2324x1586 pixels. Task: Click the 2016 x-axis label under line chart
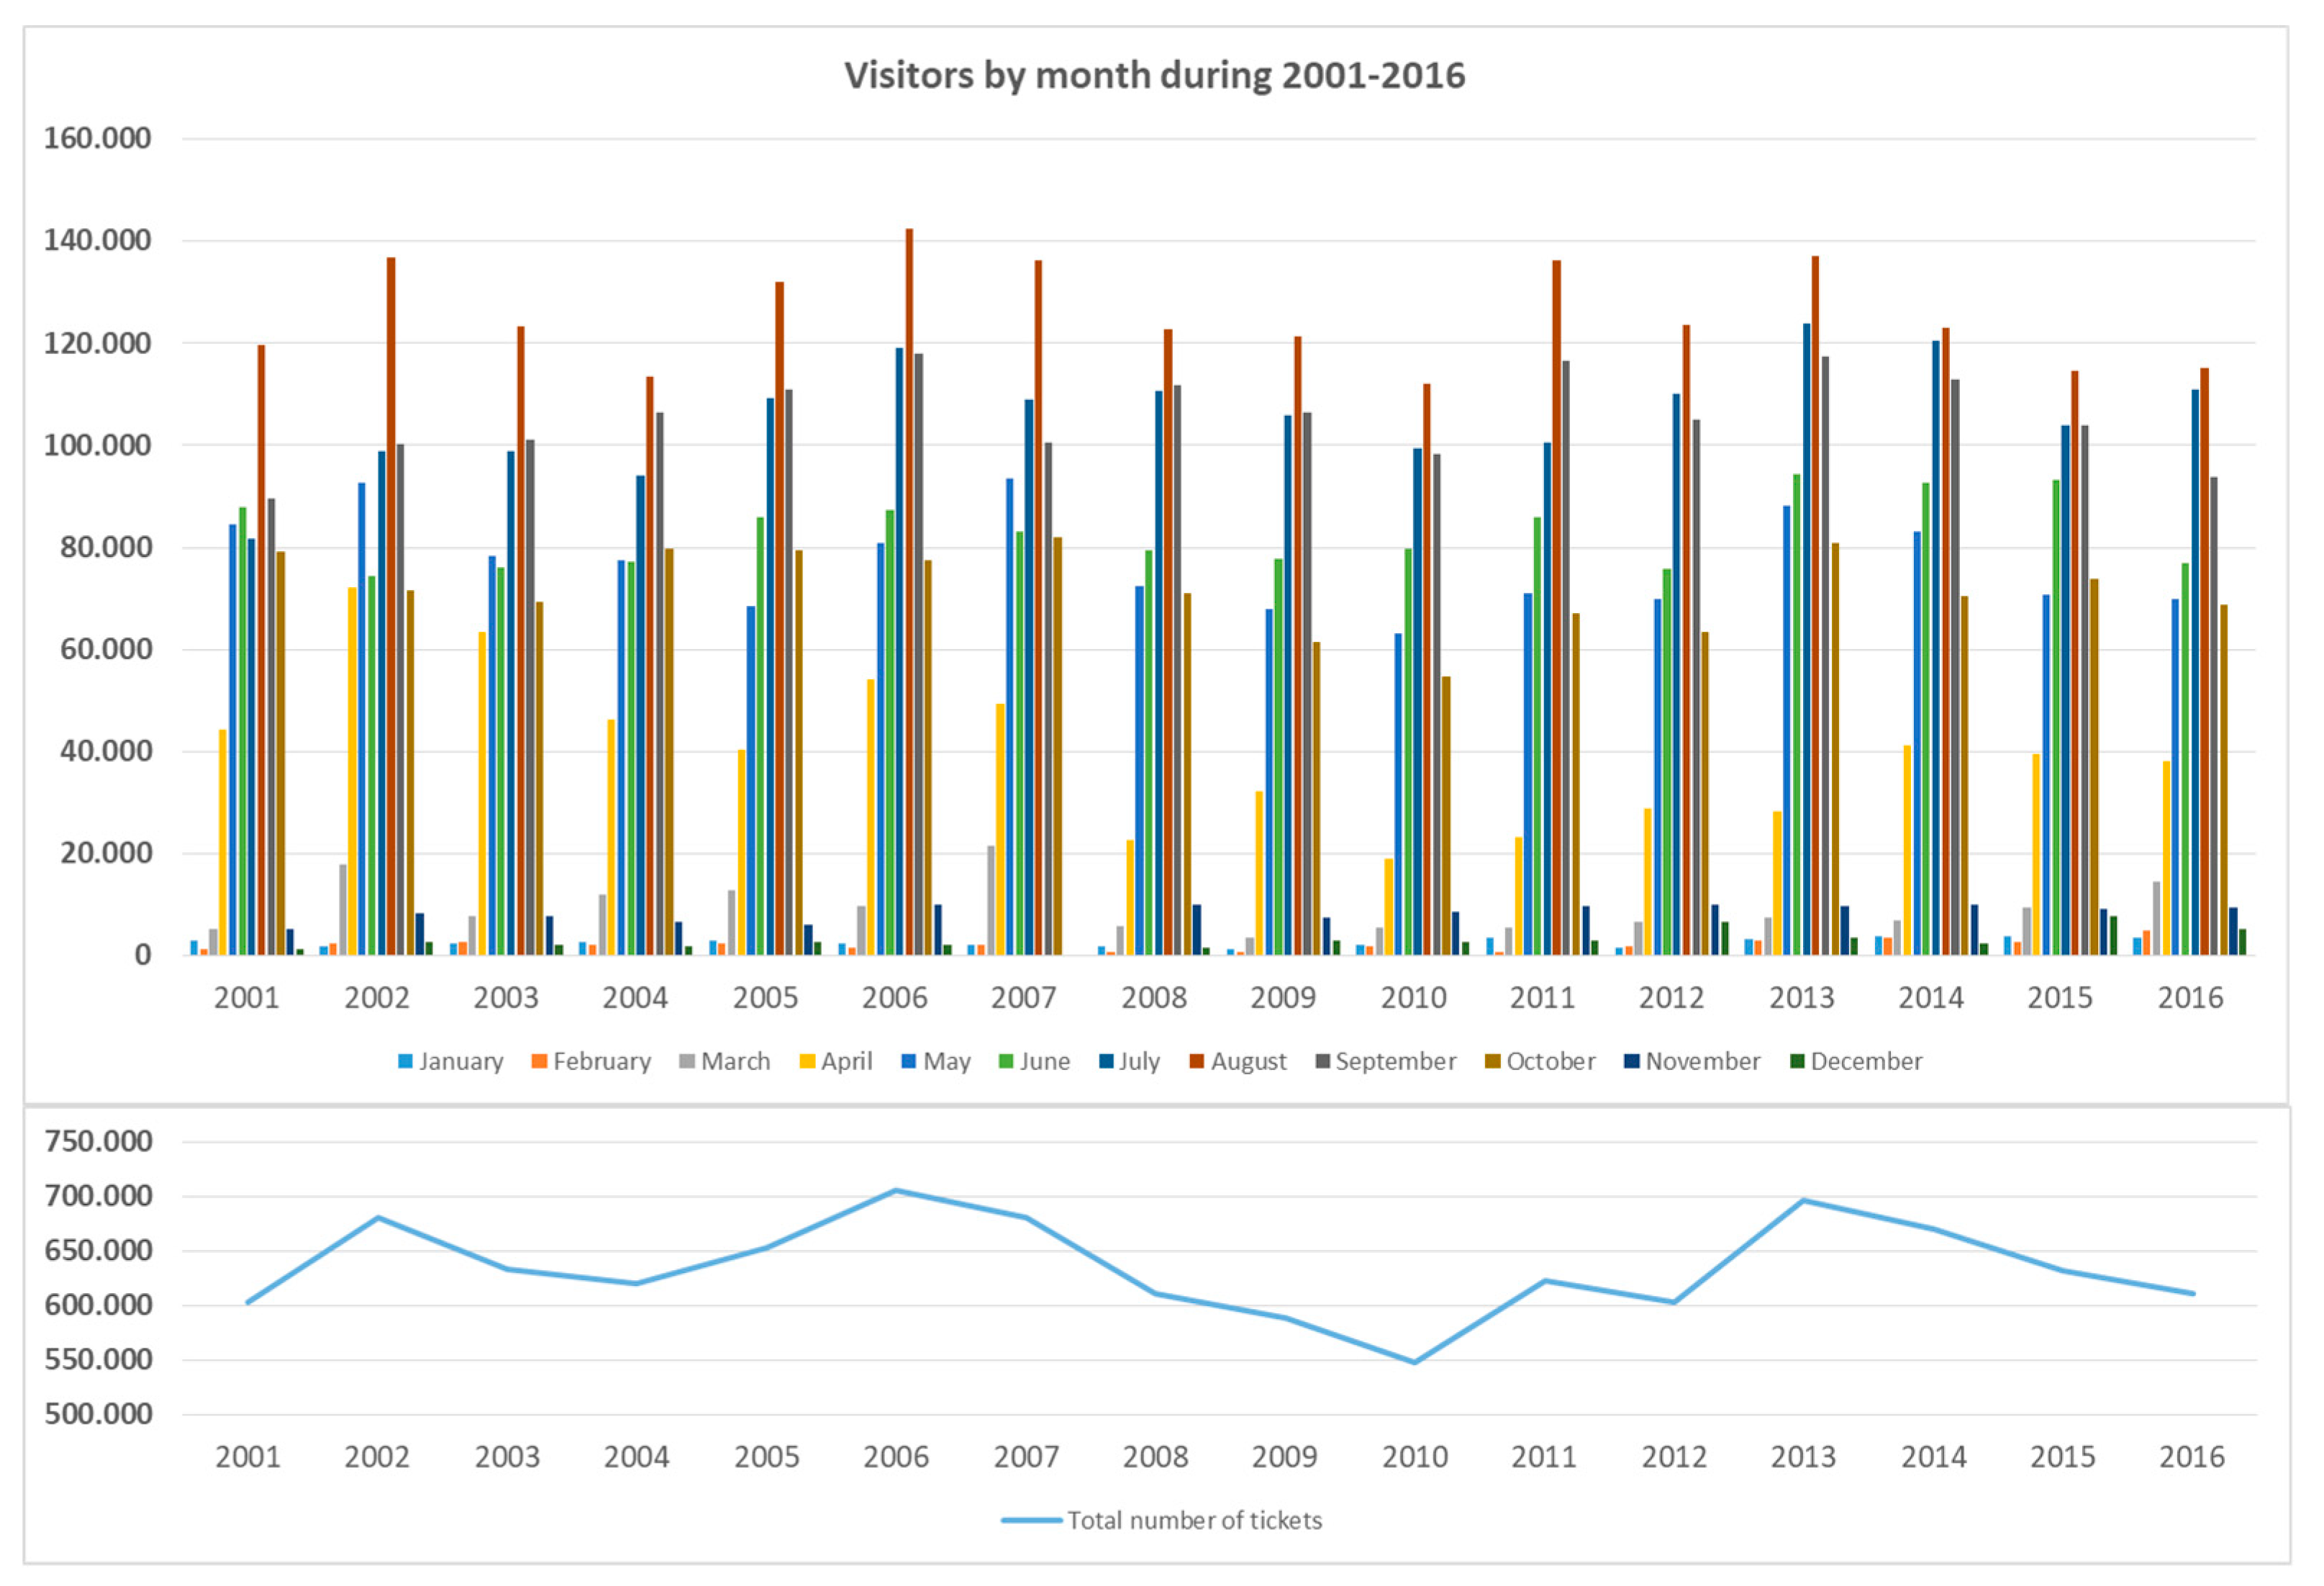(2191, 1456)
